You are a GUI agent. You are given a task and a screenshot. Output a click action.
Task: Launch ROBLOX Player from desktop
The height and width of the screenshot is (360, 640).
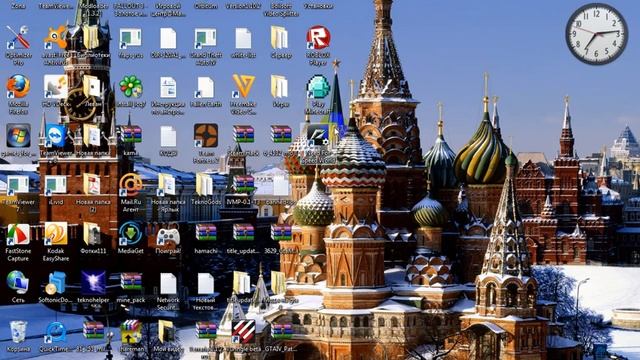tap(318, 38)
